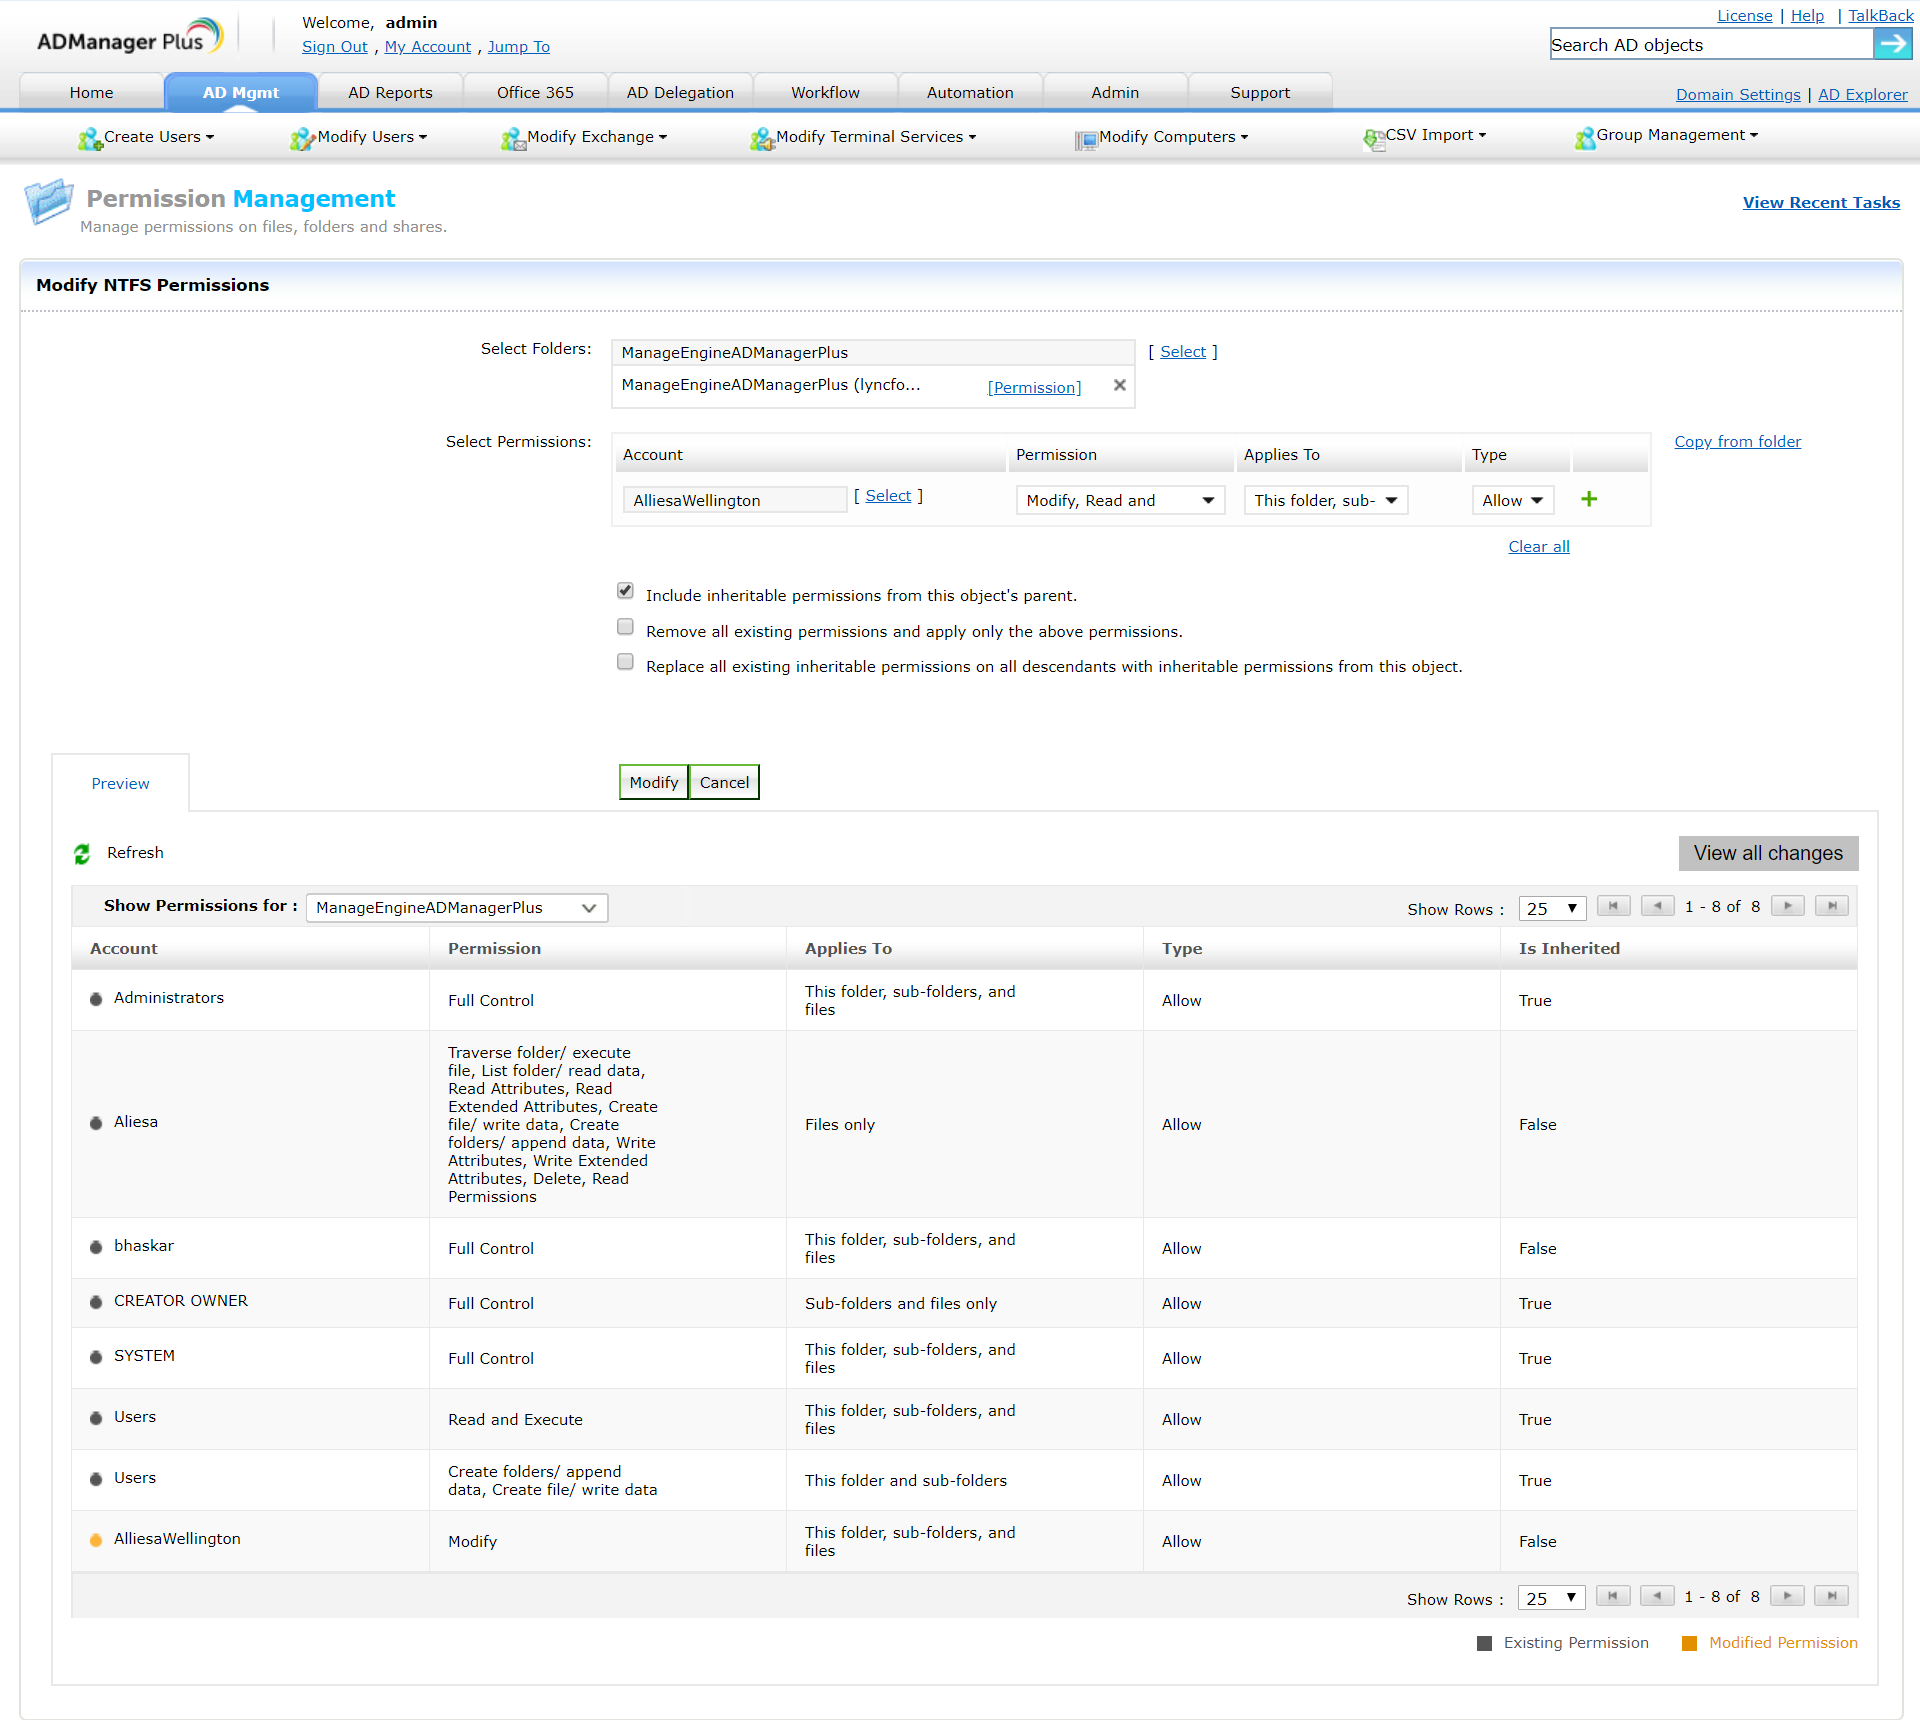Click the green Refresh icon

(x=82, y=853)
